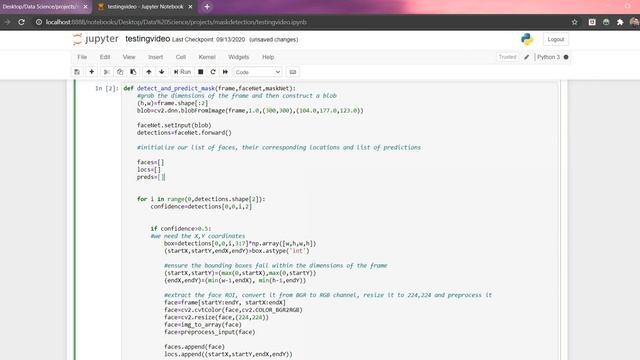Click the Python logo icon
Viewport: 640px width, 360px height.
click(527, 39)
